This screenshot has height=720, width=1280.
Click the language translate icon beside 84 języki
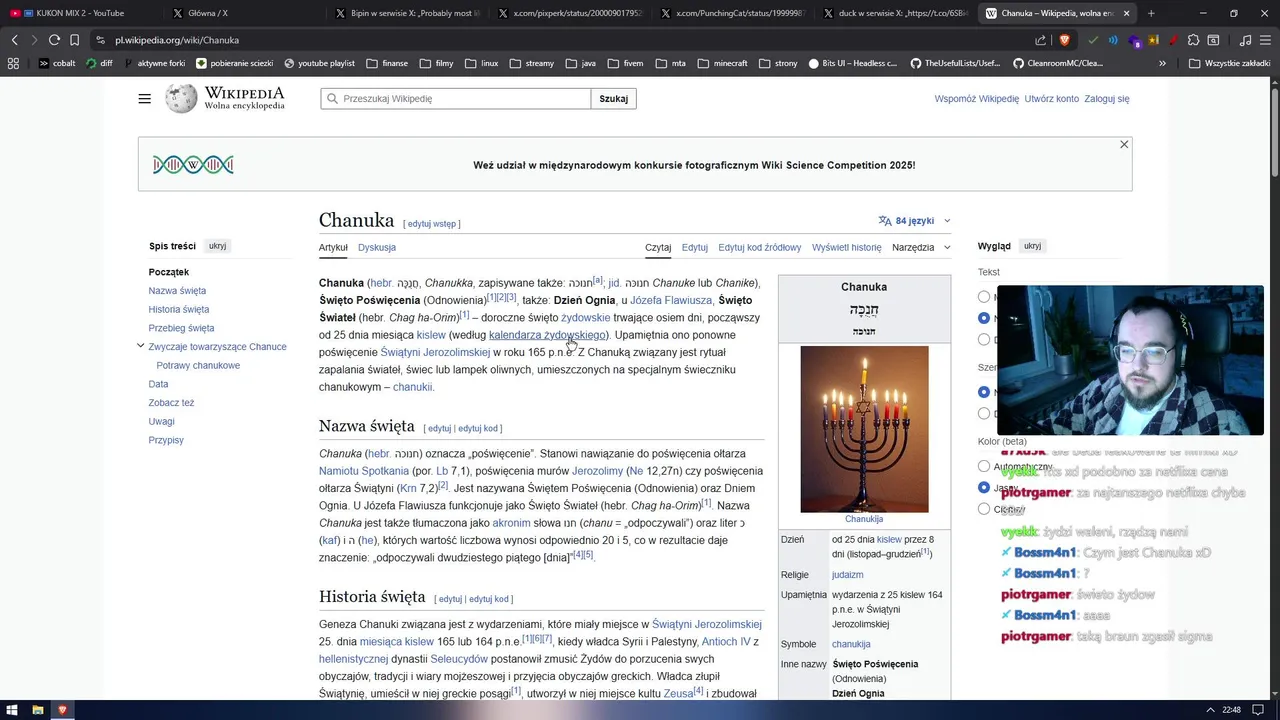click(885, 221)
